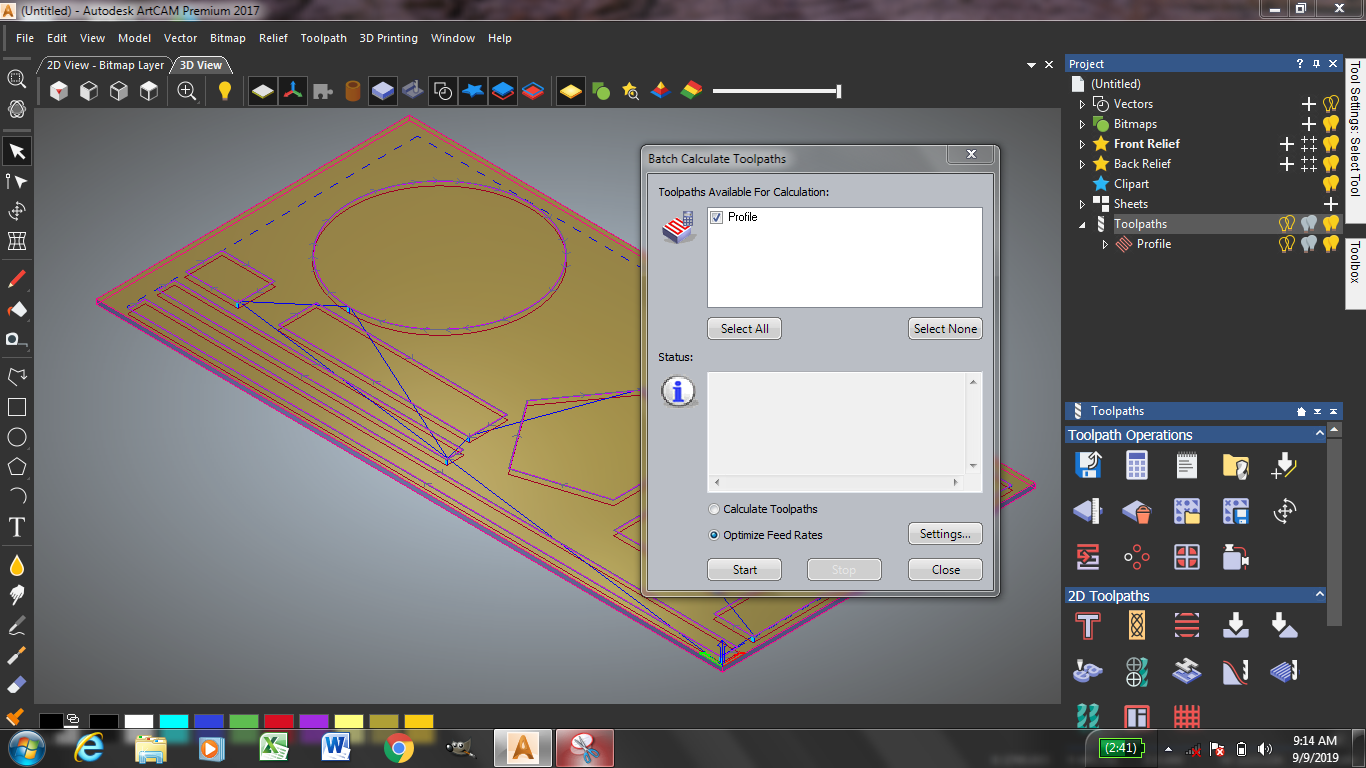Toggle Vectors visibility light bulb
The width and height of the screenshot is (1366, 768).
click(x=1331, y=104)
